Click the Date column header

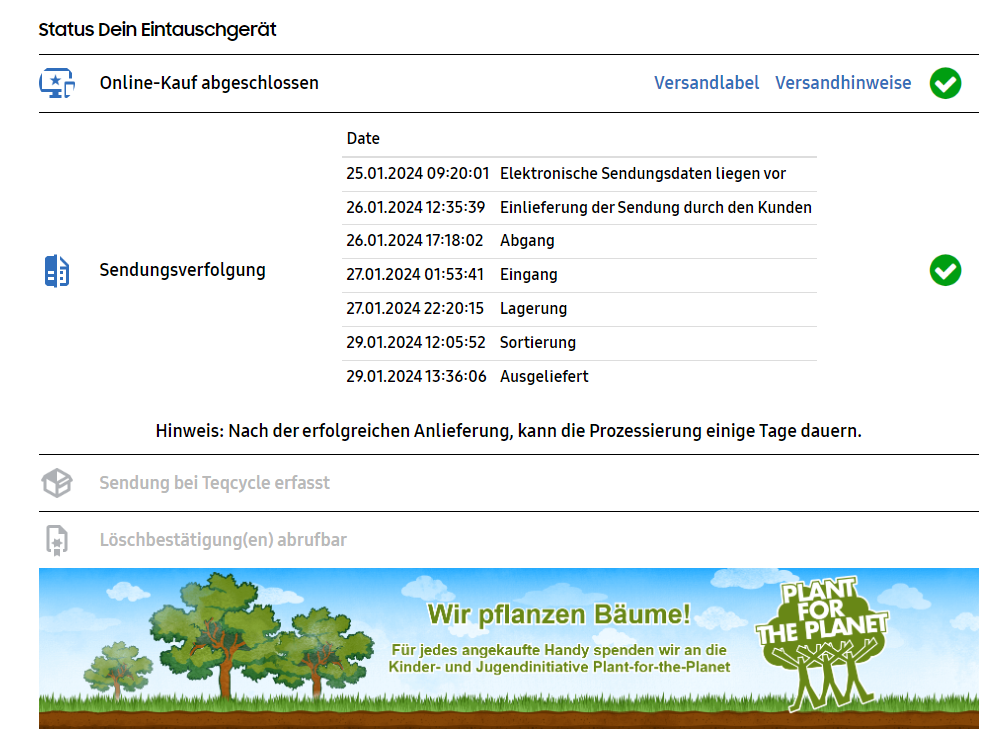363,139
